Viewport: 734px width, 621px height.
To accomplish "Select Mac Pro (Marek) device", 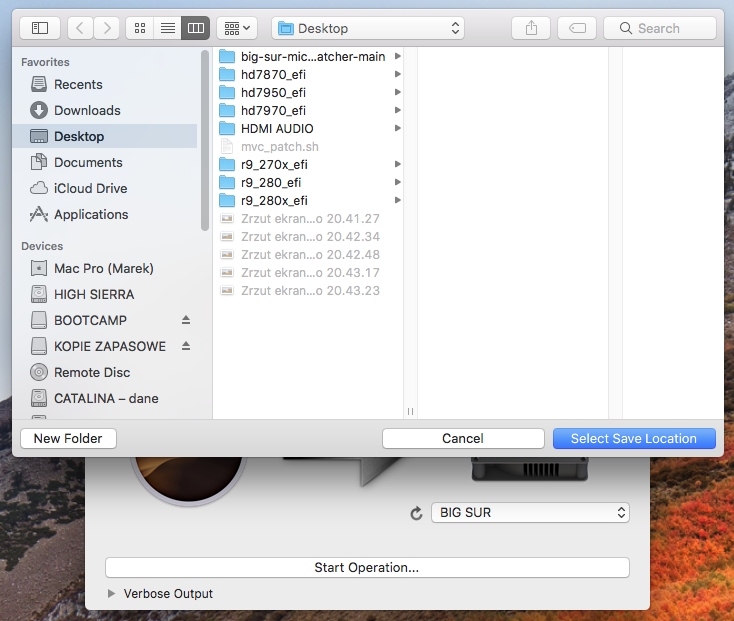I will click(x=105, y=268).
